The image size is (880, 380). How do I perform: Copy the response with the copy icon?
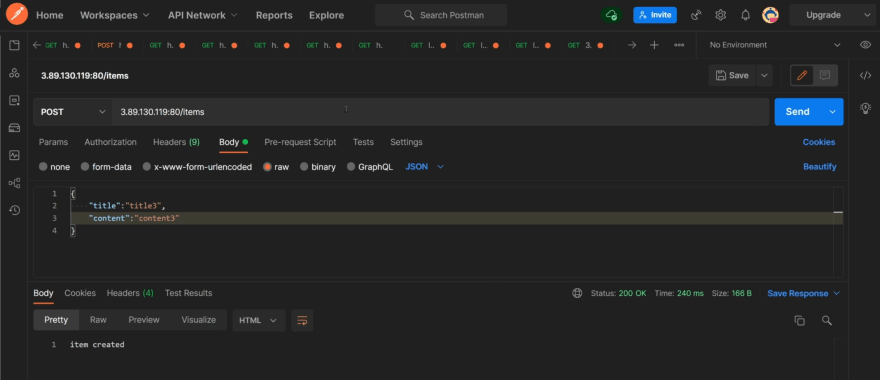(799, 321)
